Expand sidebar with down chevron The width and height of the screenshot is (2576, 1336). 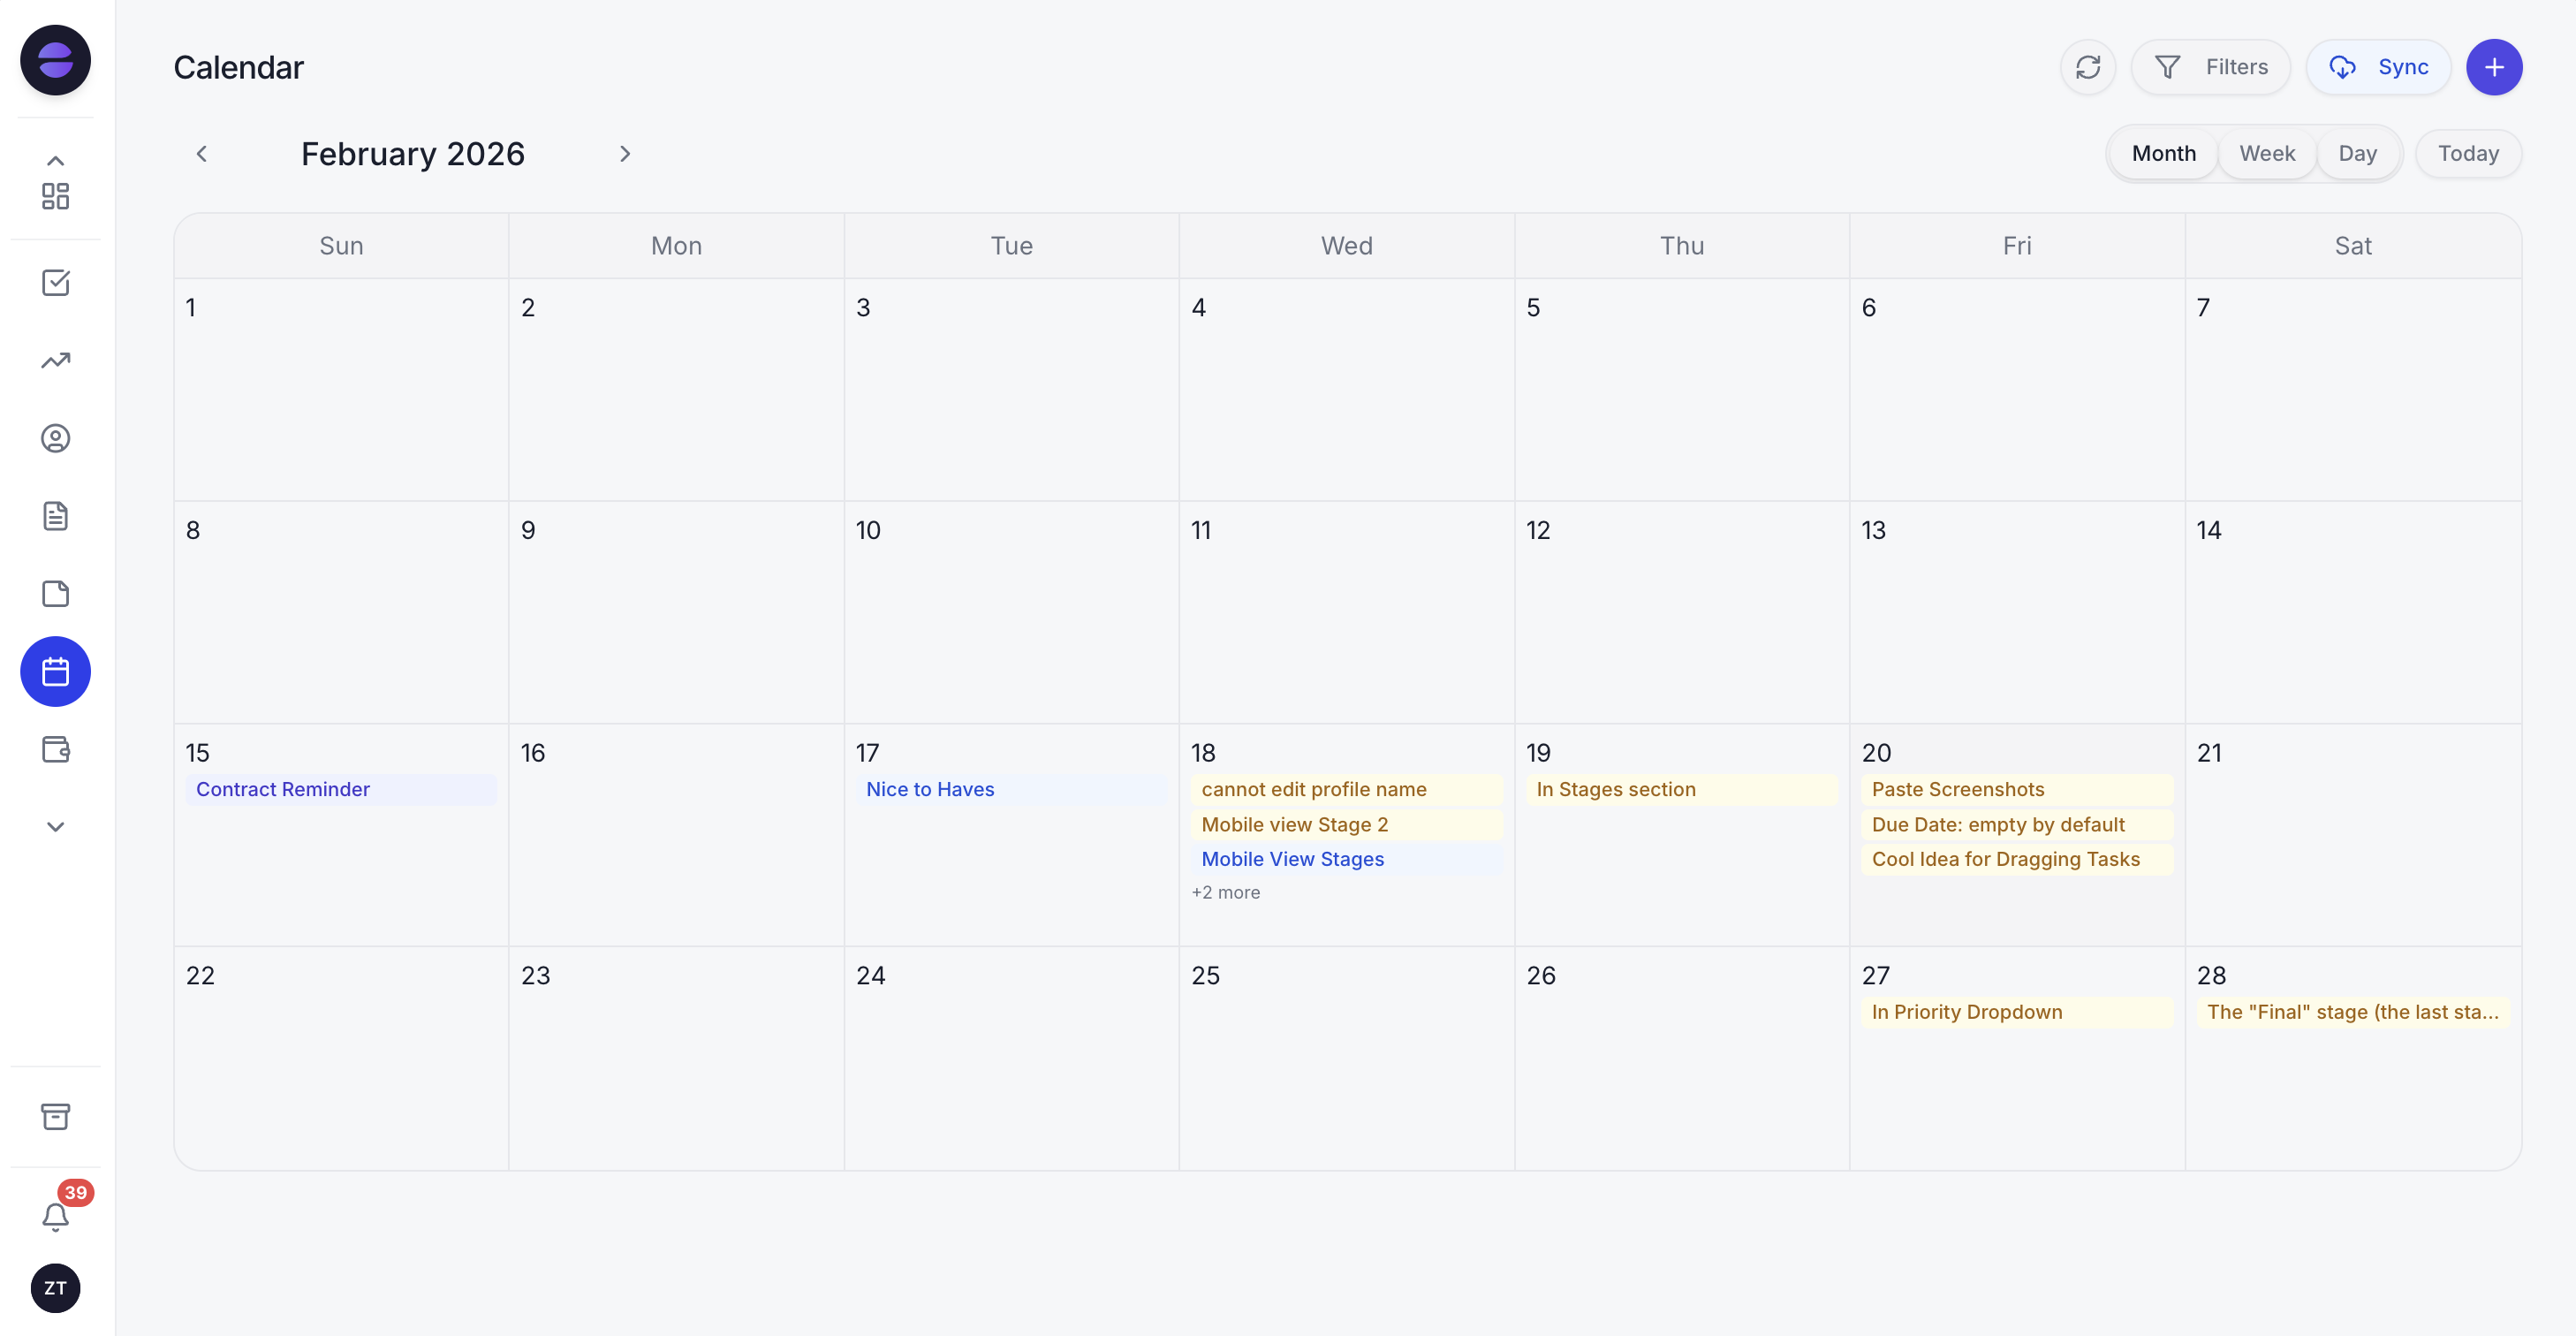[55, 827]
